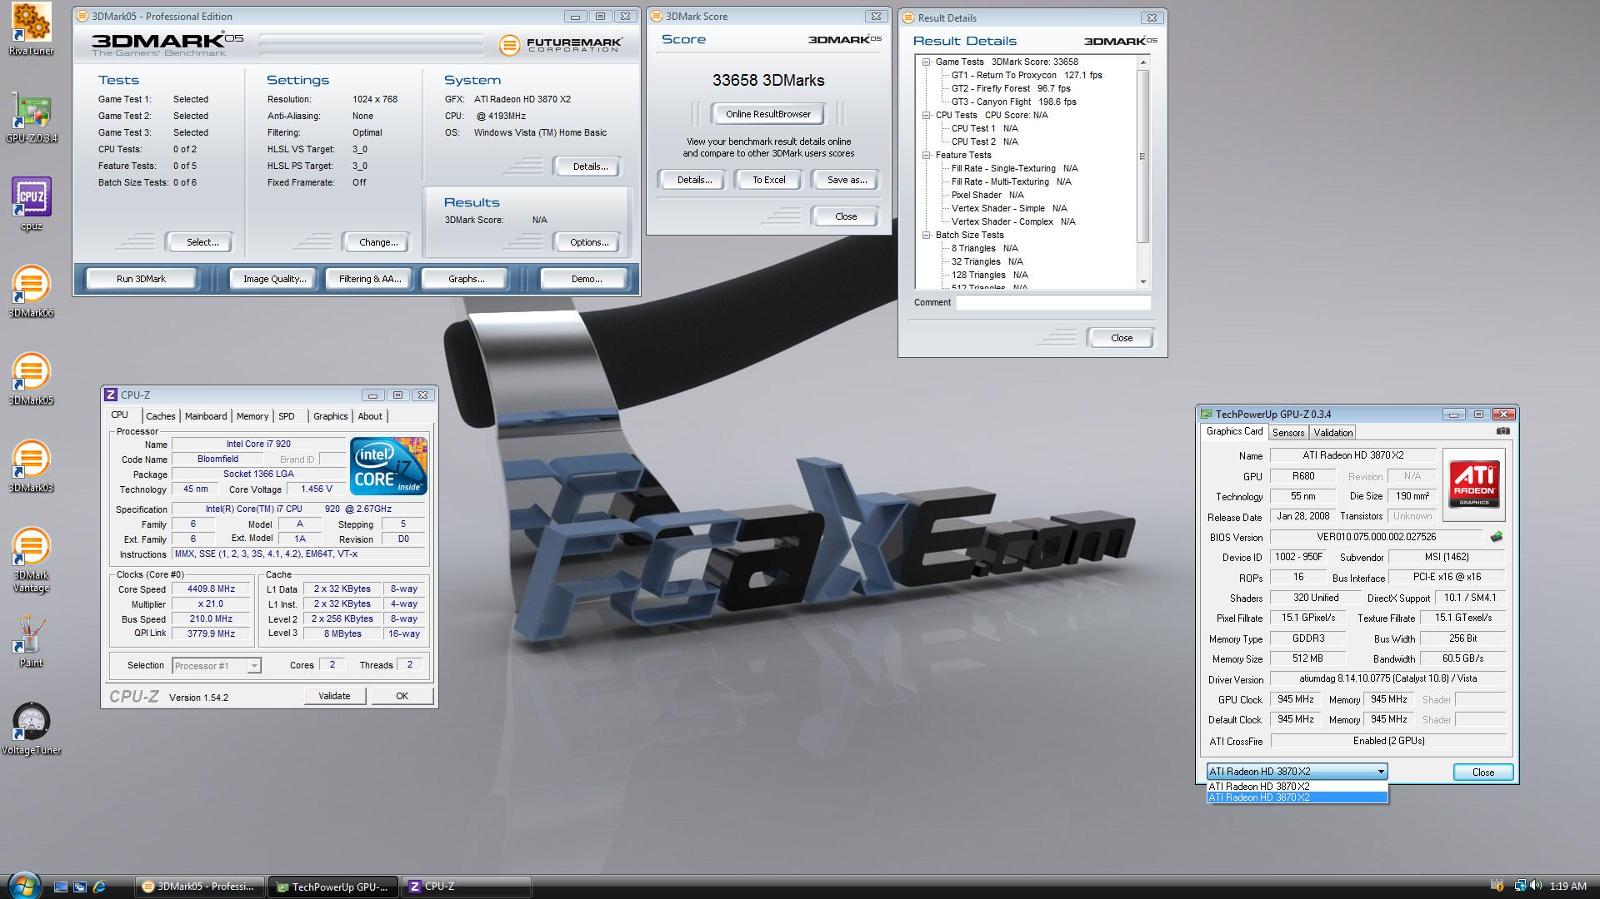Screen dimensions: 1600x899
Task: Select the highlighted second ATI Radeon HD 3870 X2 entry
Action: pos(1297,797)
